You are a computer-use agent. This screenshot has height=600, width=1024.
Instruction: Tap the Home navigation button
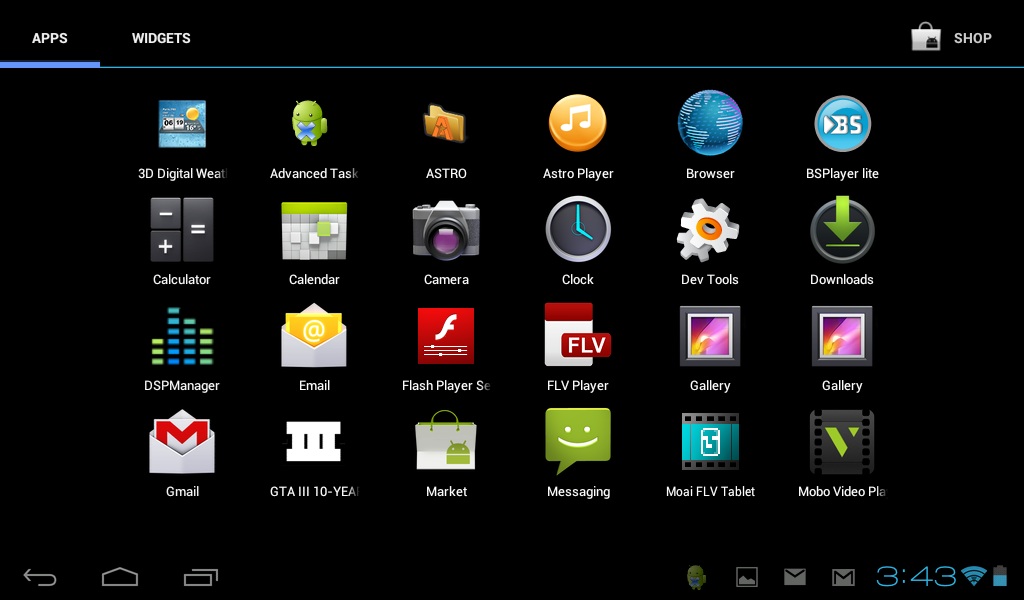[120, 576]
